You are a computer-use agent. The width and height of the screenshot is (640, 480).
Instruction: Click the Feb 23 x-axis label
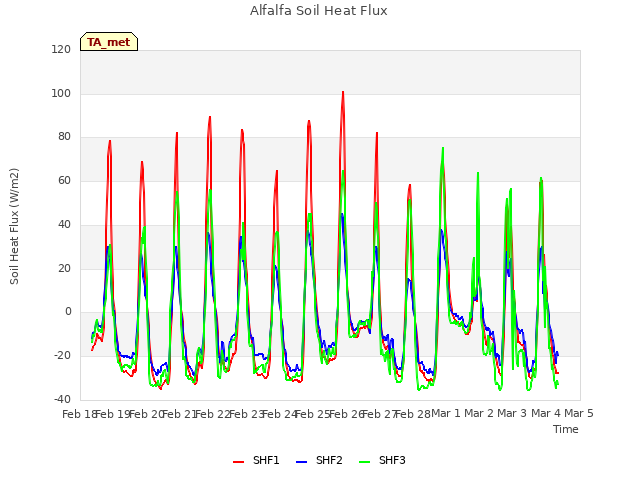246,414
